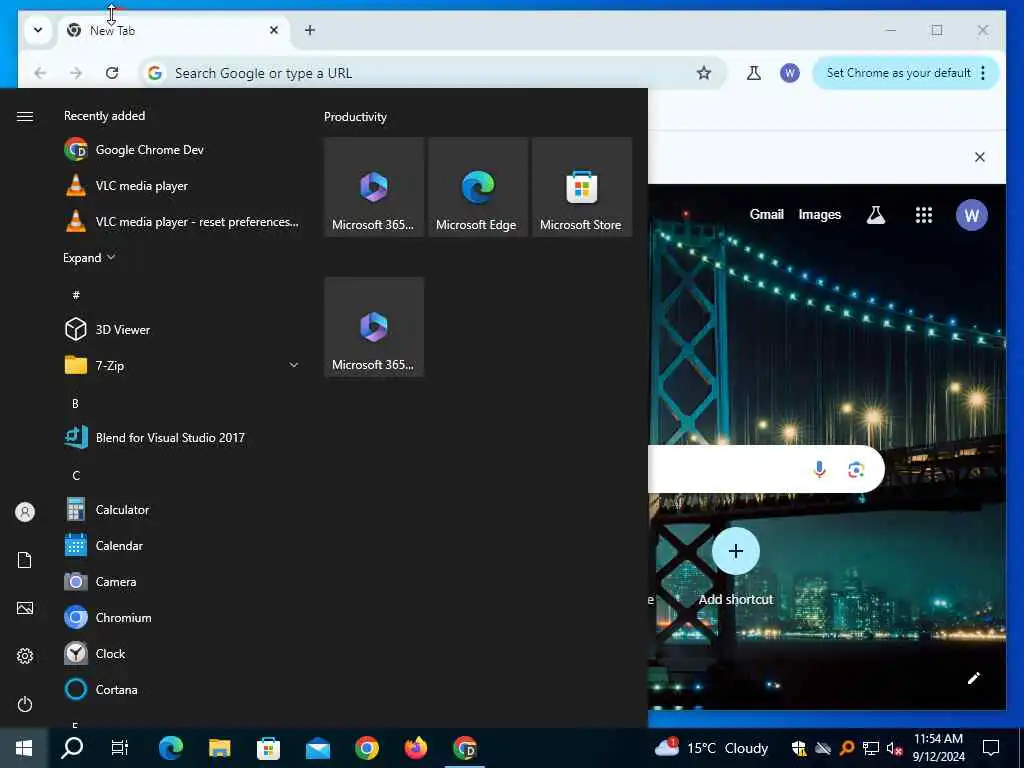Expand the Recently added list

(x=89, y=257)
